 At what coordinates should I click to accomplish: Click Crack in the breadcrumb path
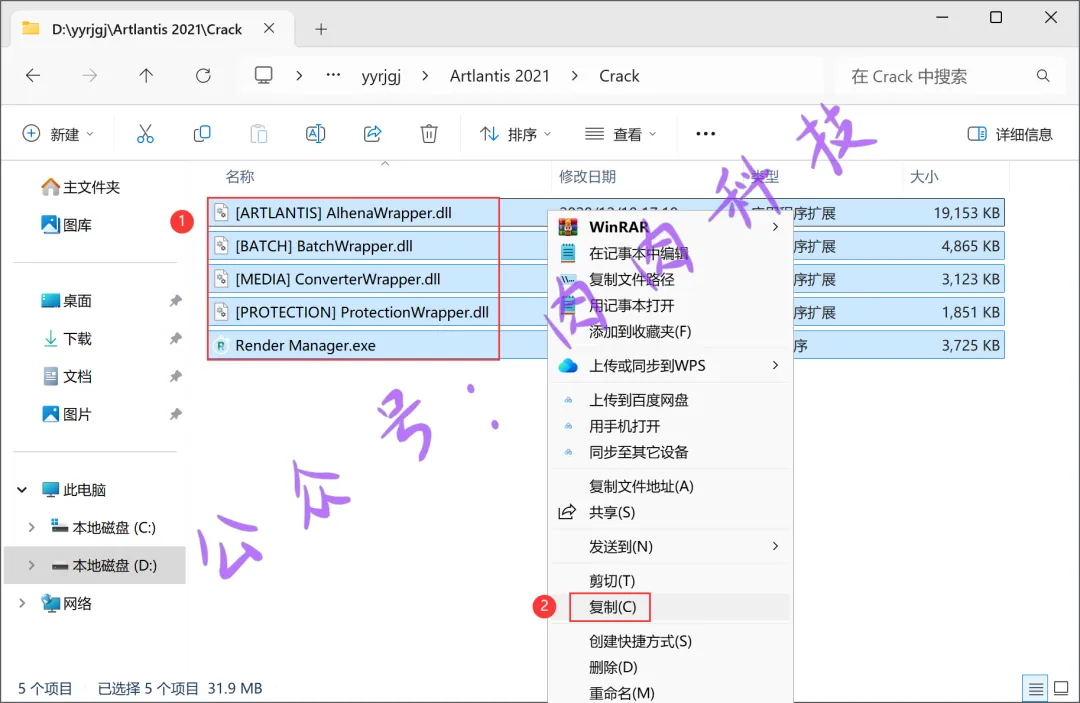(619, 76)
